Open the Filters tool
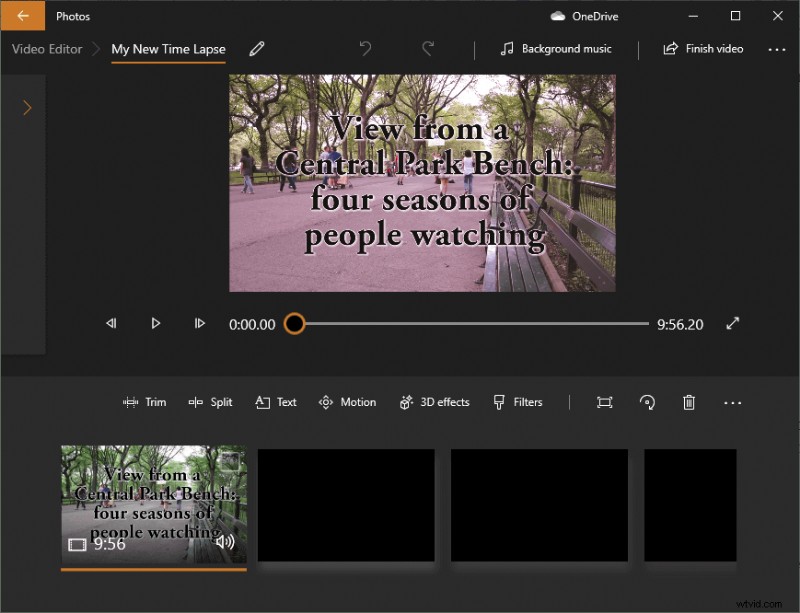Screen dimensions: 800x613 pyautogui.click(x=517, y=402)
